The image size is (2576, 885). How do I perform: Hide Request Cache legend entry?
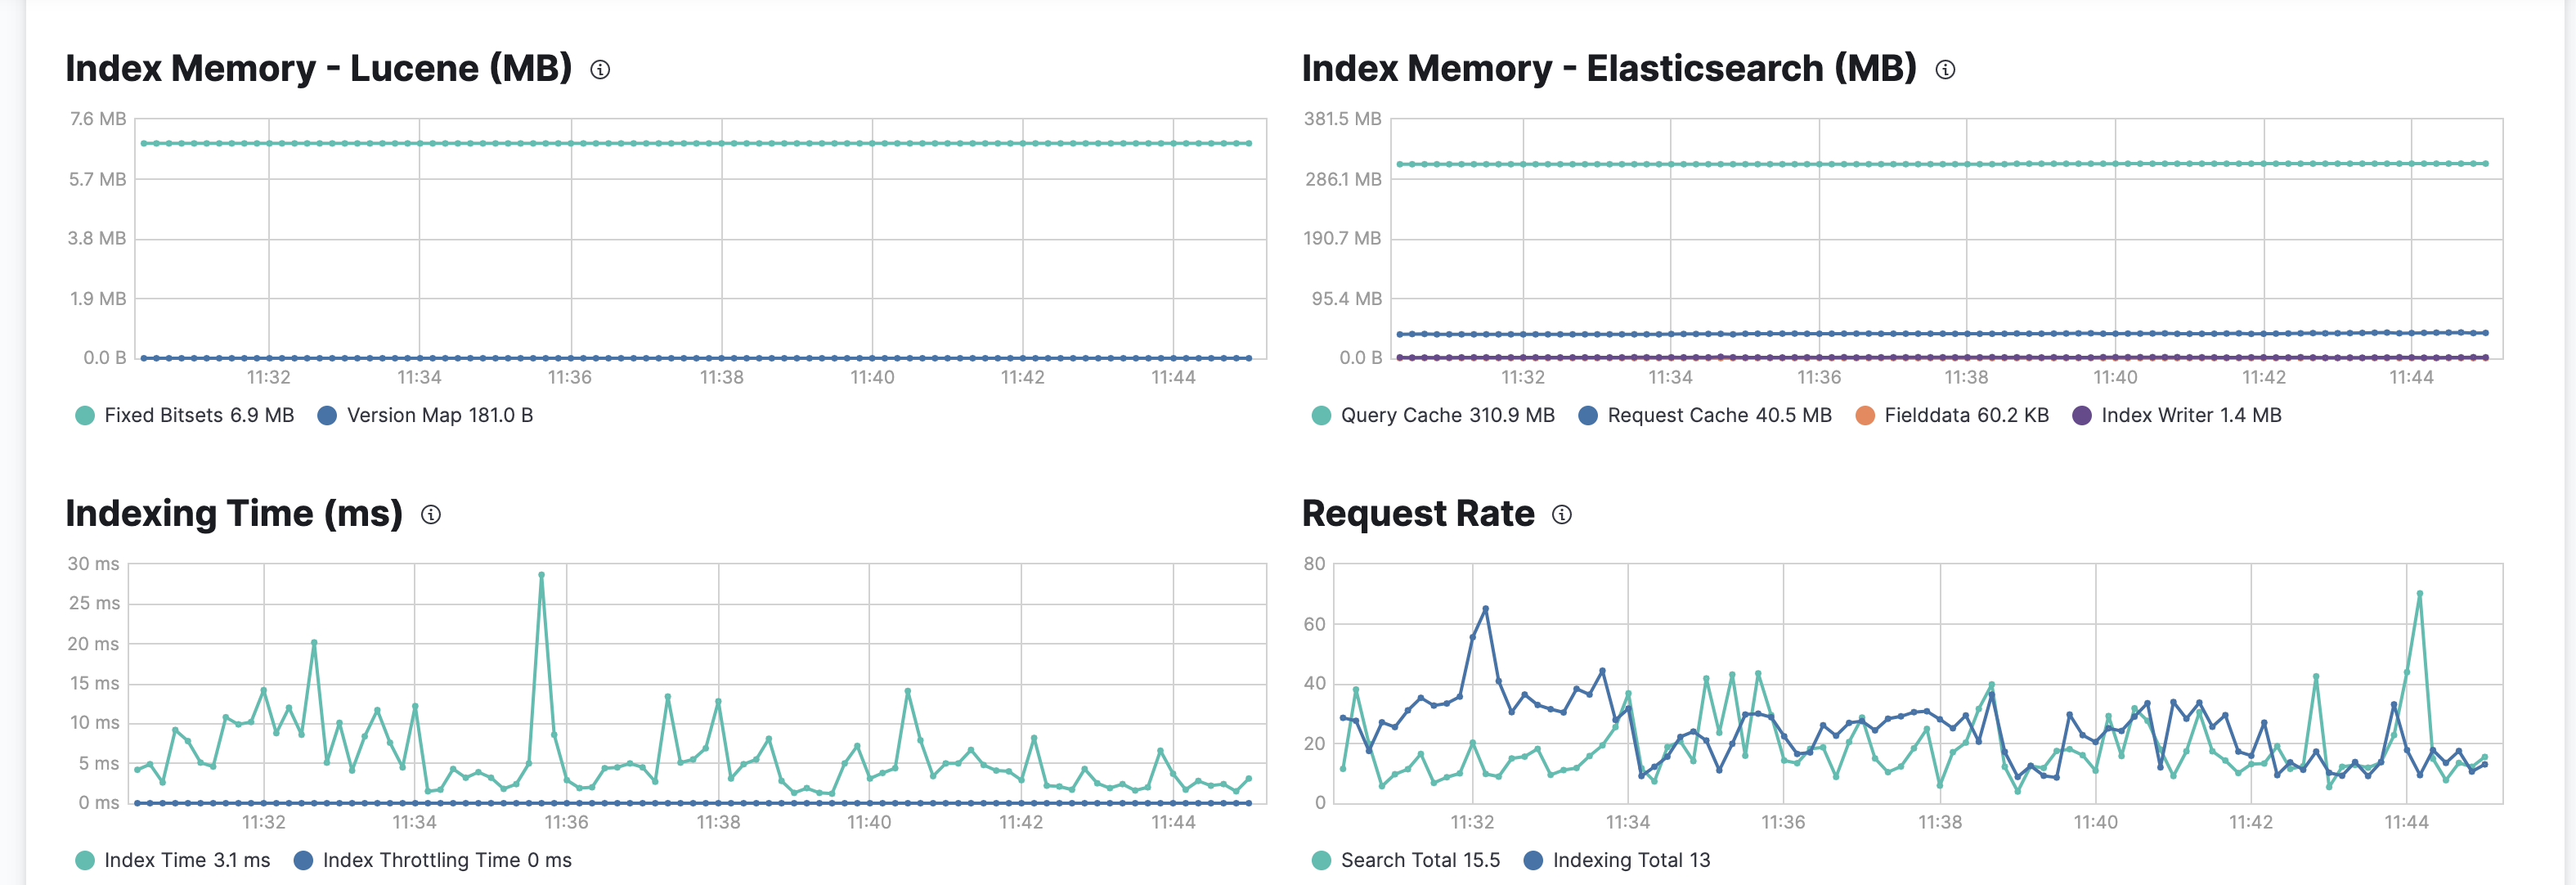click(1718, 416)
